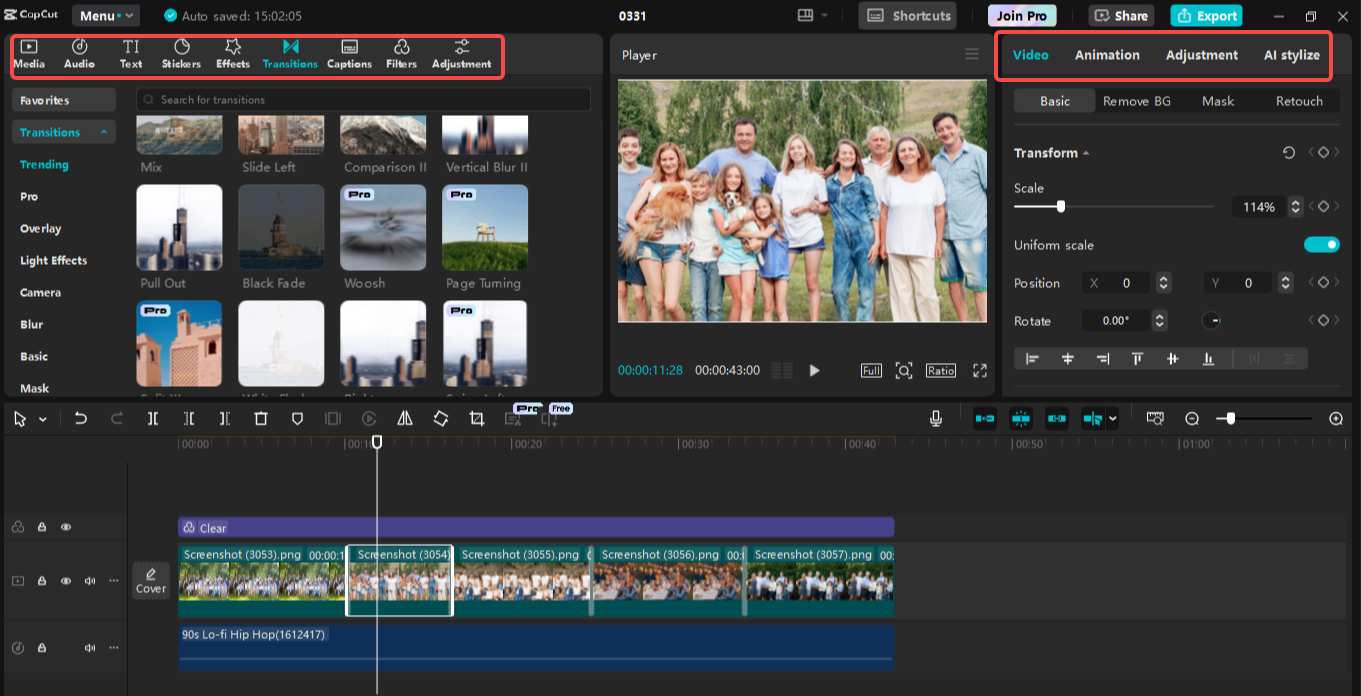Select the Light Effects transition category
This screenshot has height=696, width=1361.
click(x=53, y=260)
